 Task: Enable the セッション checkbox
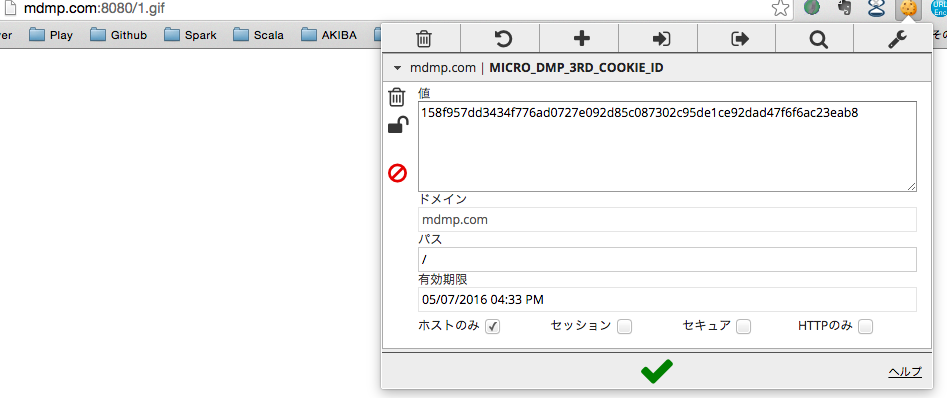point(624,327)
